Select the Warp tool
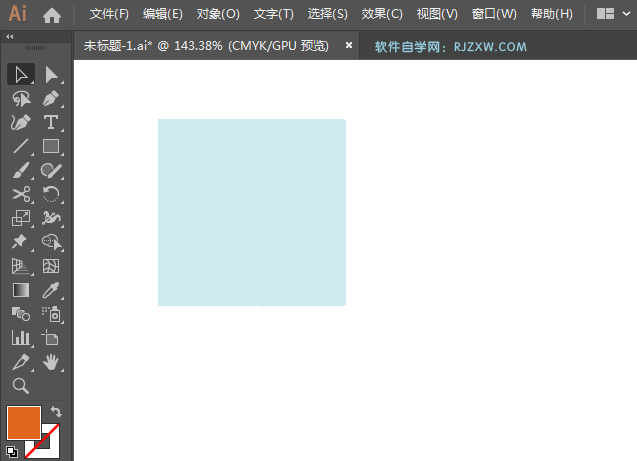Viewport: 637px width, 461px height. click(51, 218)
